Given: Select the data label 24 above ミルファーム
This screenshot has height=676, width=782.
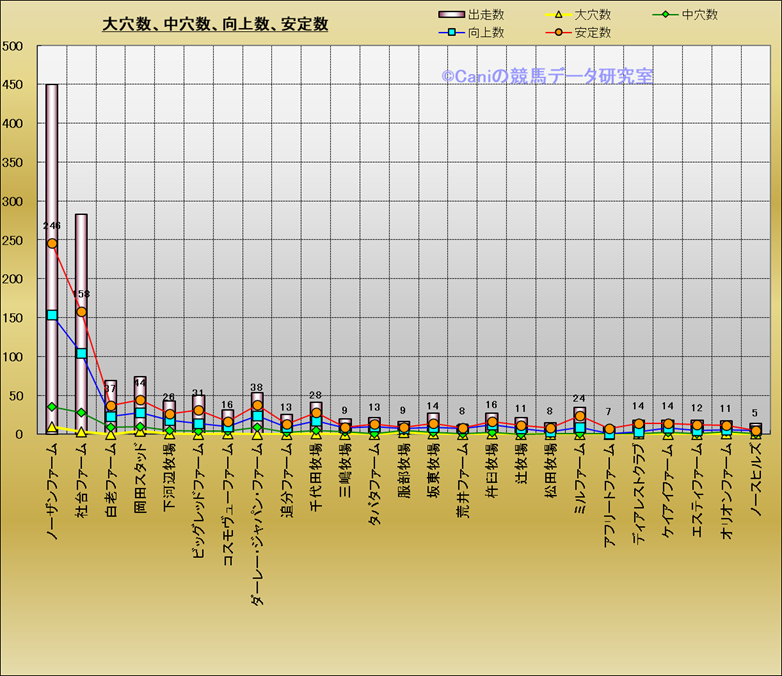Looking at the screenshot, I should click(580, 399).
